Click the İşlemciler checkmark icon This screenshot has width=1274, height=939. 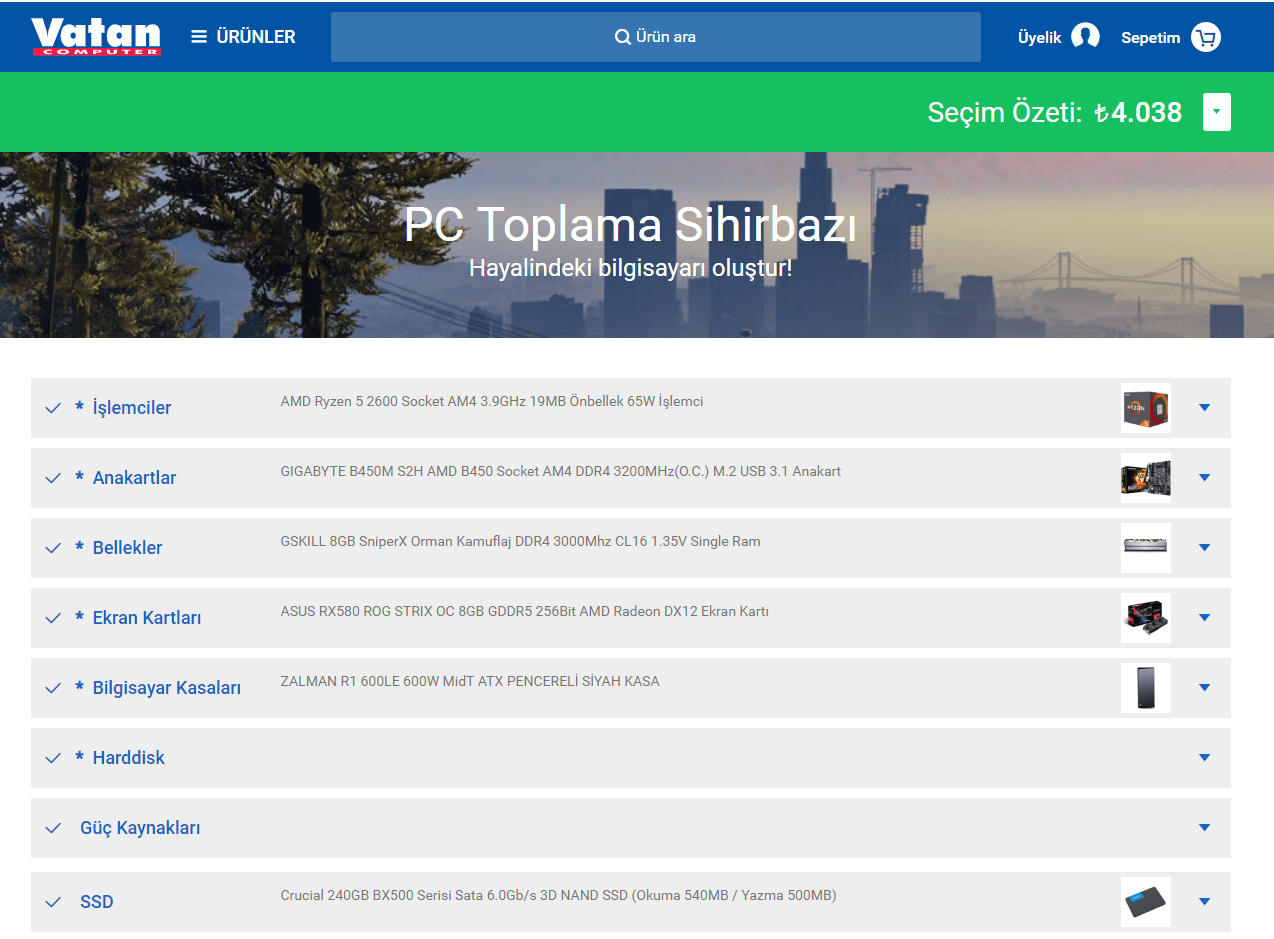[x=53, y=408]
